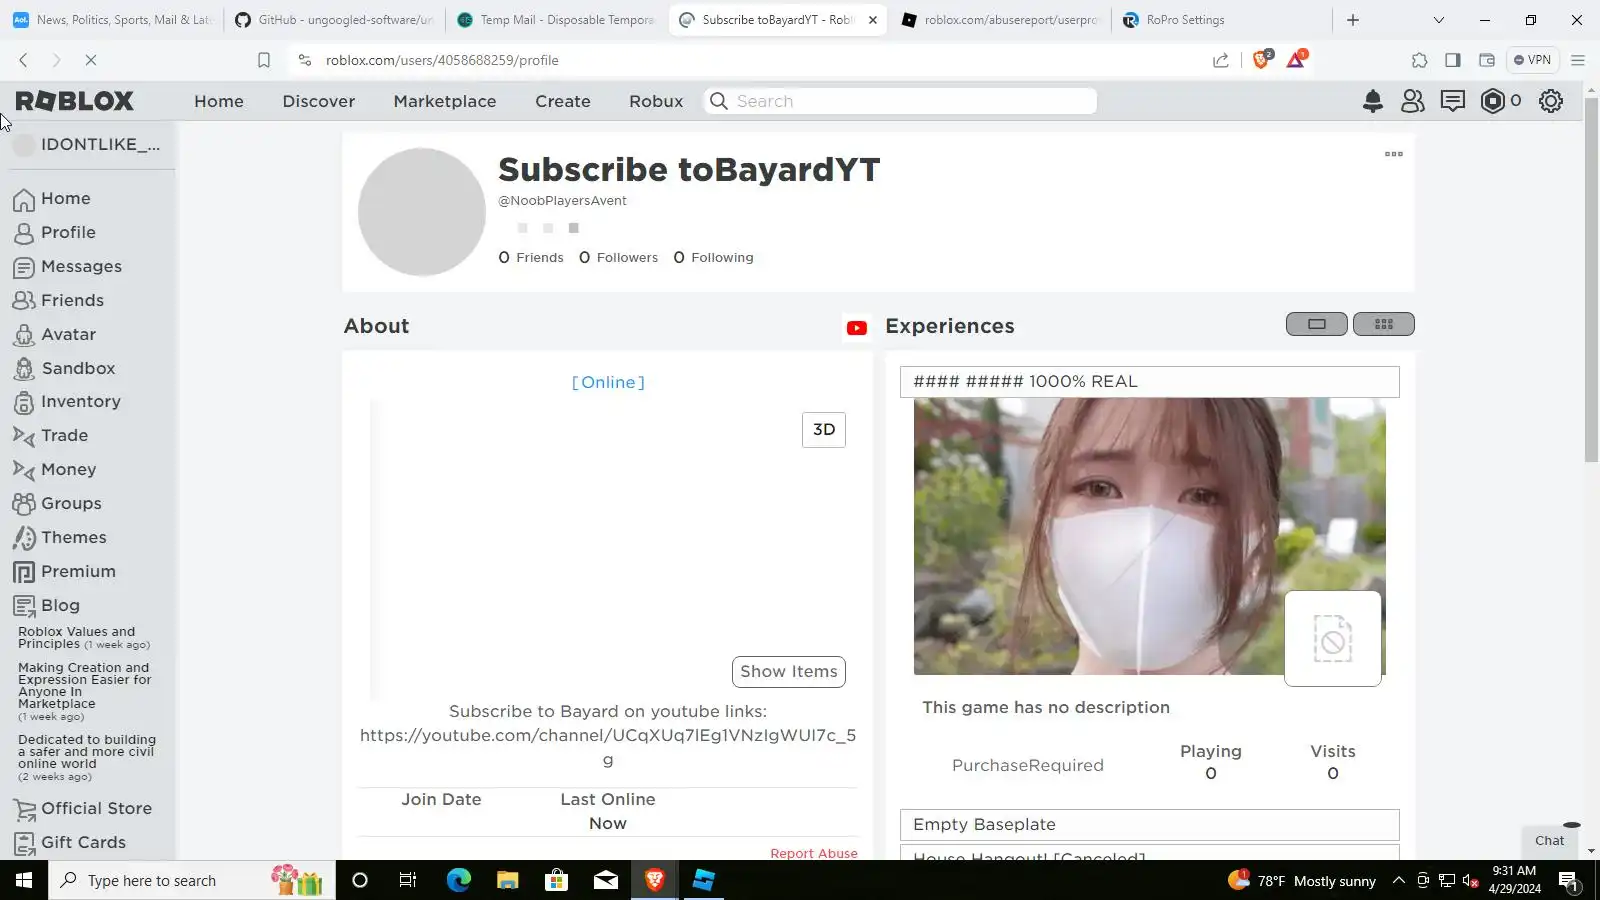Screen dimensions: 1600x900
Task: Switch to the roblox.com/abusereport tab
Action: point(1000,20)
